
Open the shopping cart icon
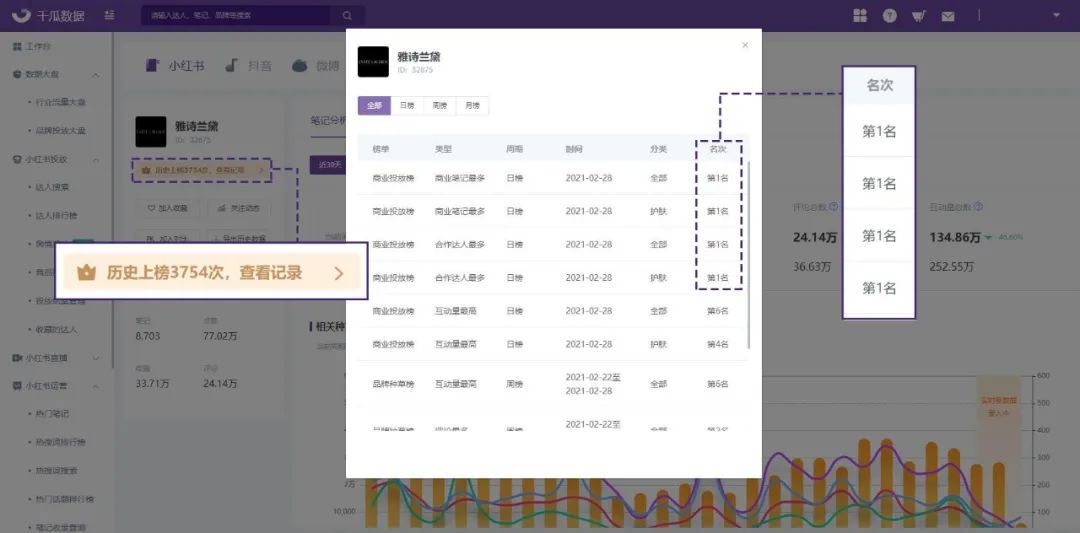[x=919, y=15]
